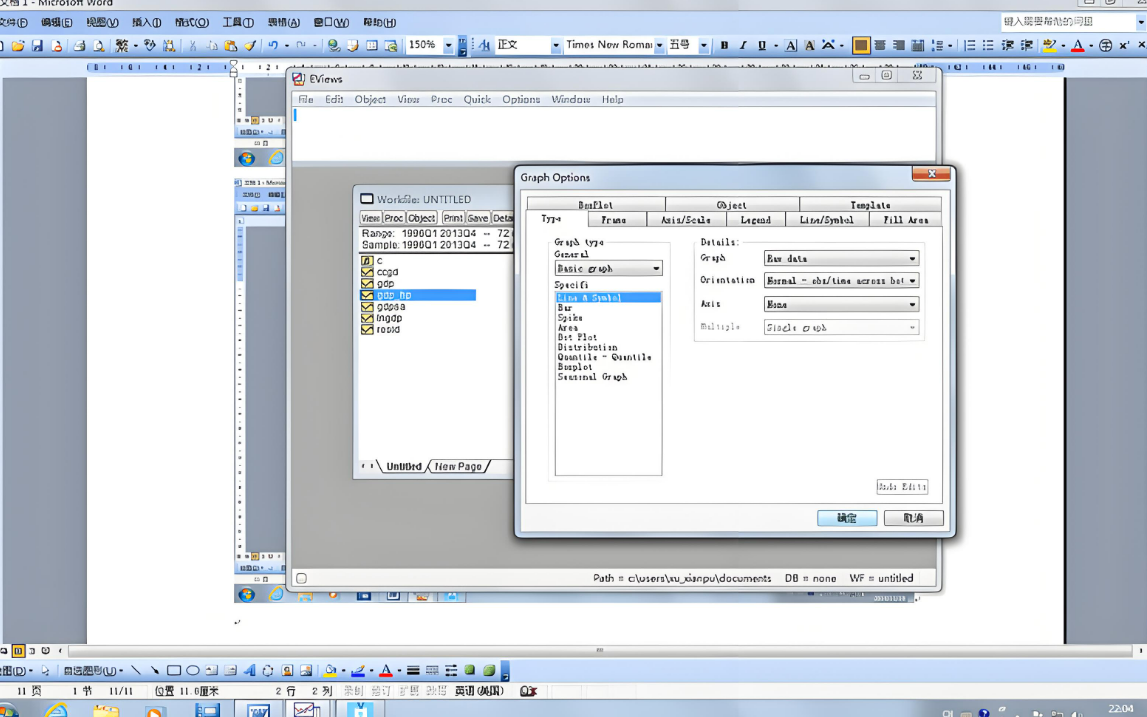Viewport: 1147px width, 717px height.
Task: Open the zoom 150% dropdown
Action: point(448,45)
